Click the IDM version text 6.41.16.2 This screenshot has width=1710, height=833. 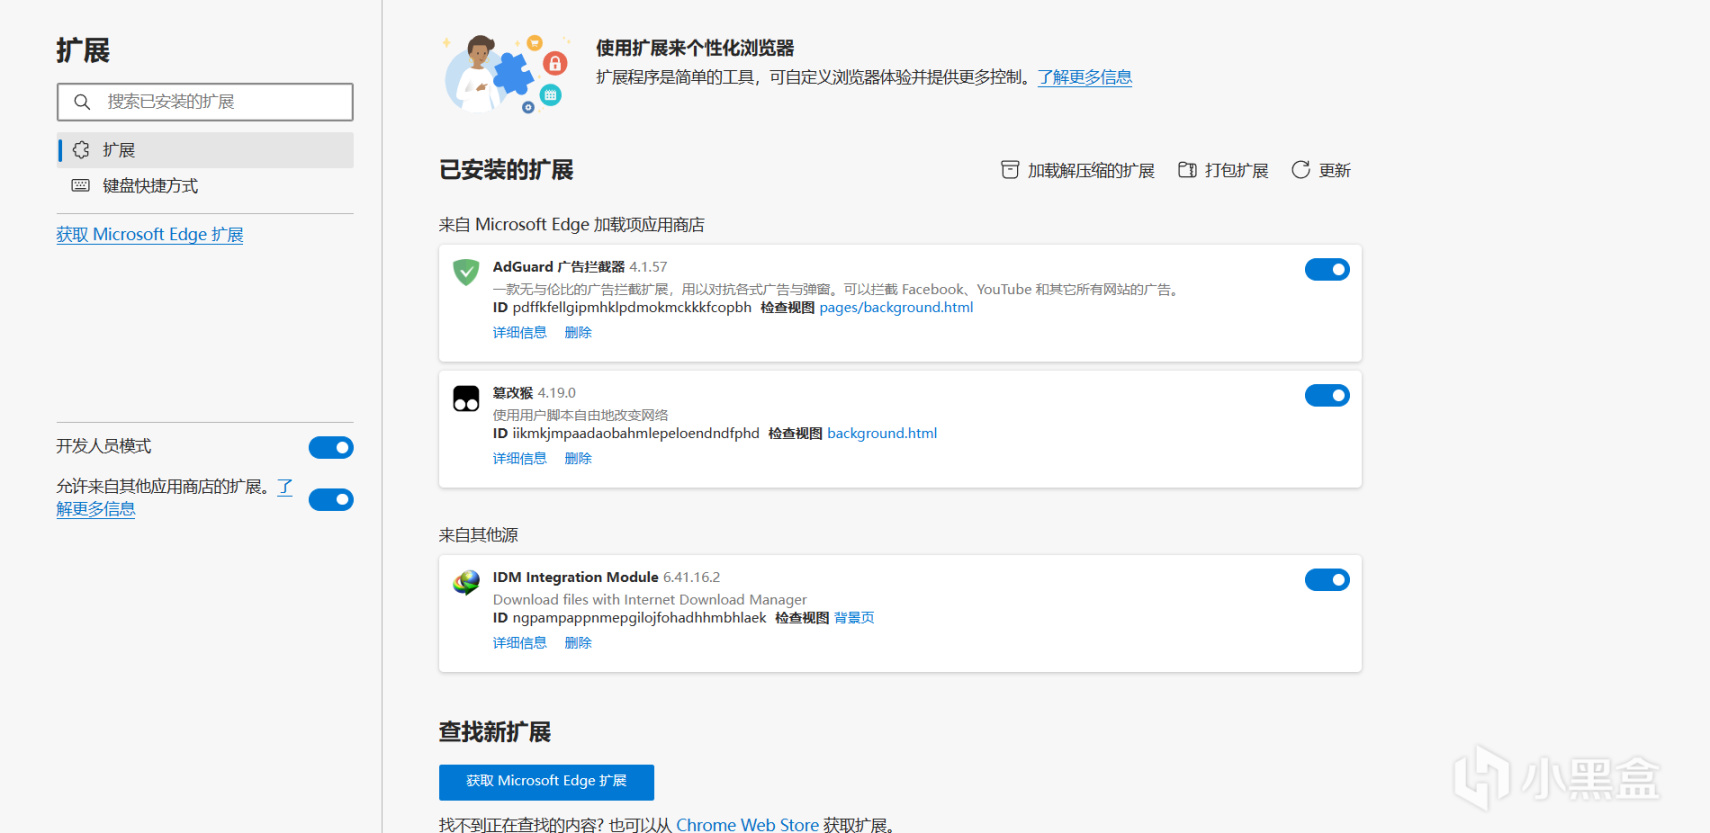pos(691,577)
